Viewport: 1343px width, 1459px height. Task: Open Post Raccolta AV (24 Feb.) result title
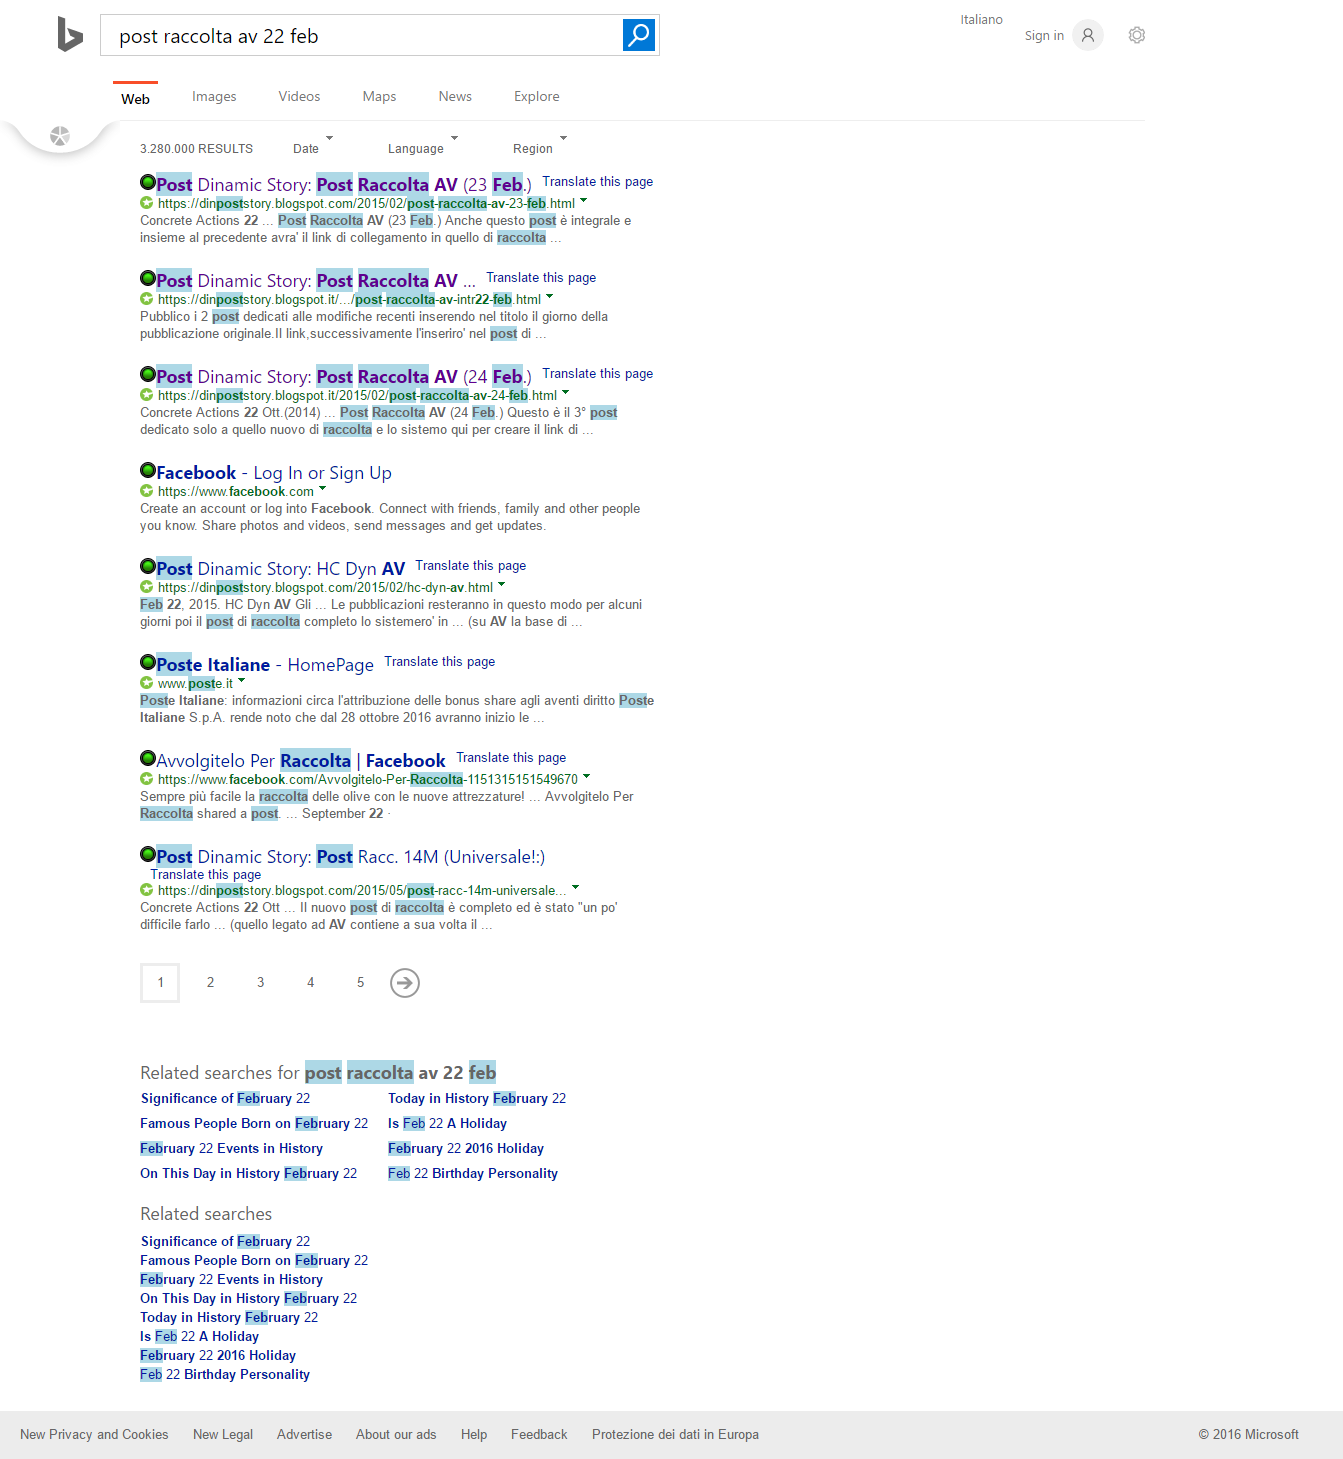[344, 377]
